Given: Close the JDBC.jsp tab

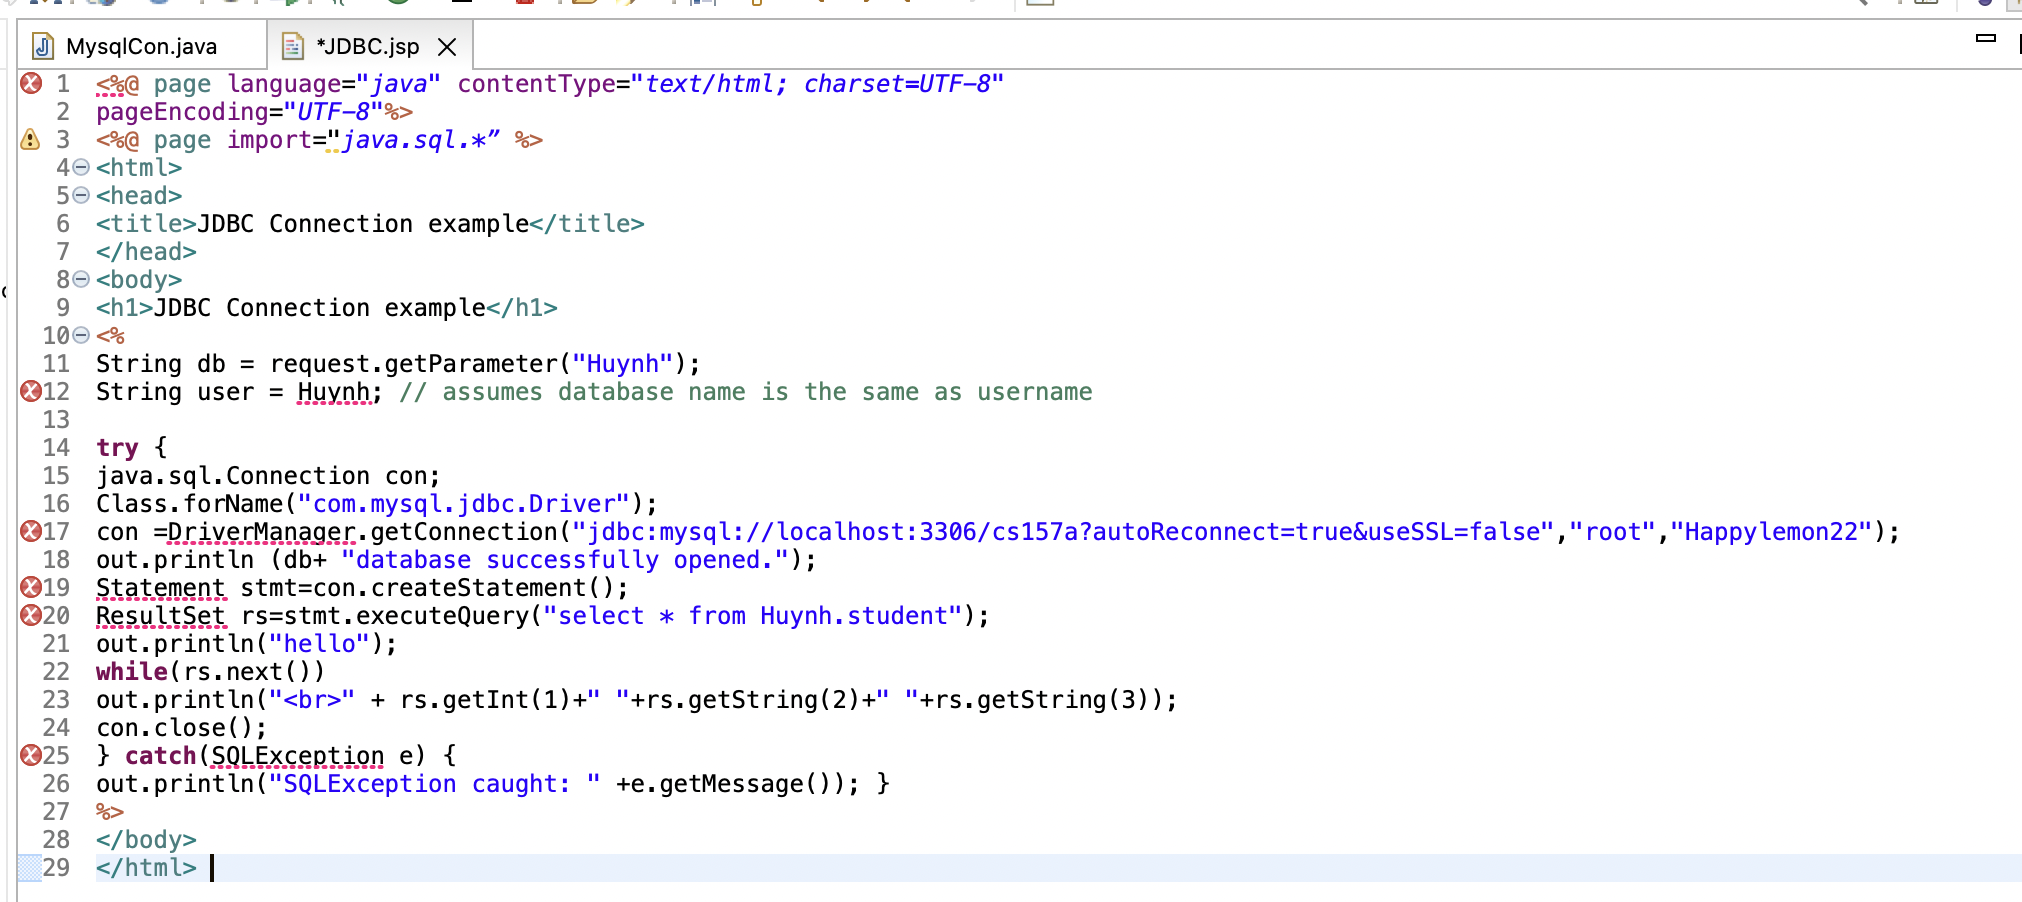Looking at the screenshot, I should click(x=447, y=44).
